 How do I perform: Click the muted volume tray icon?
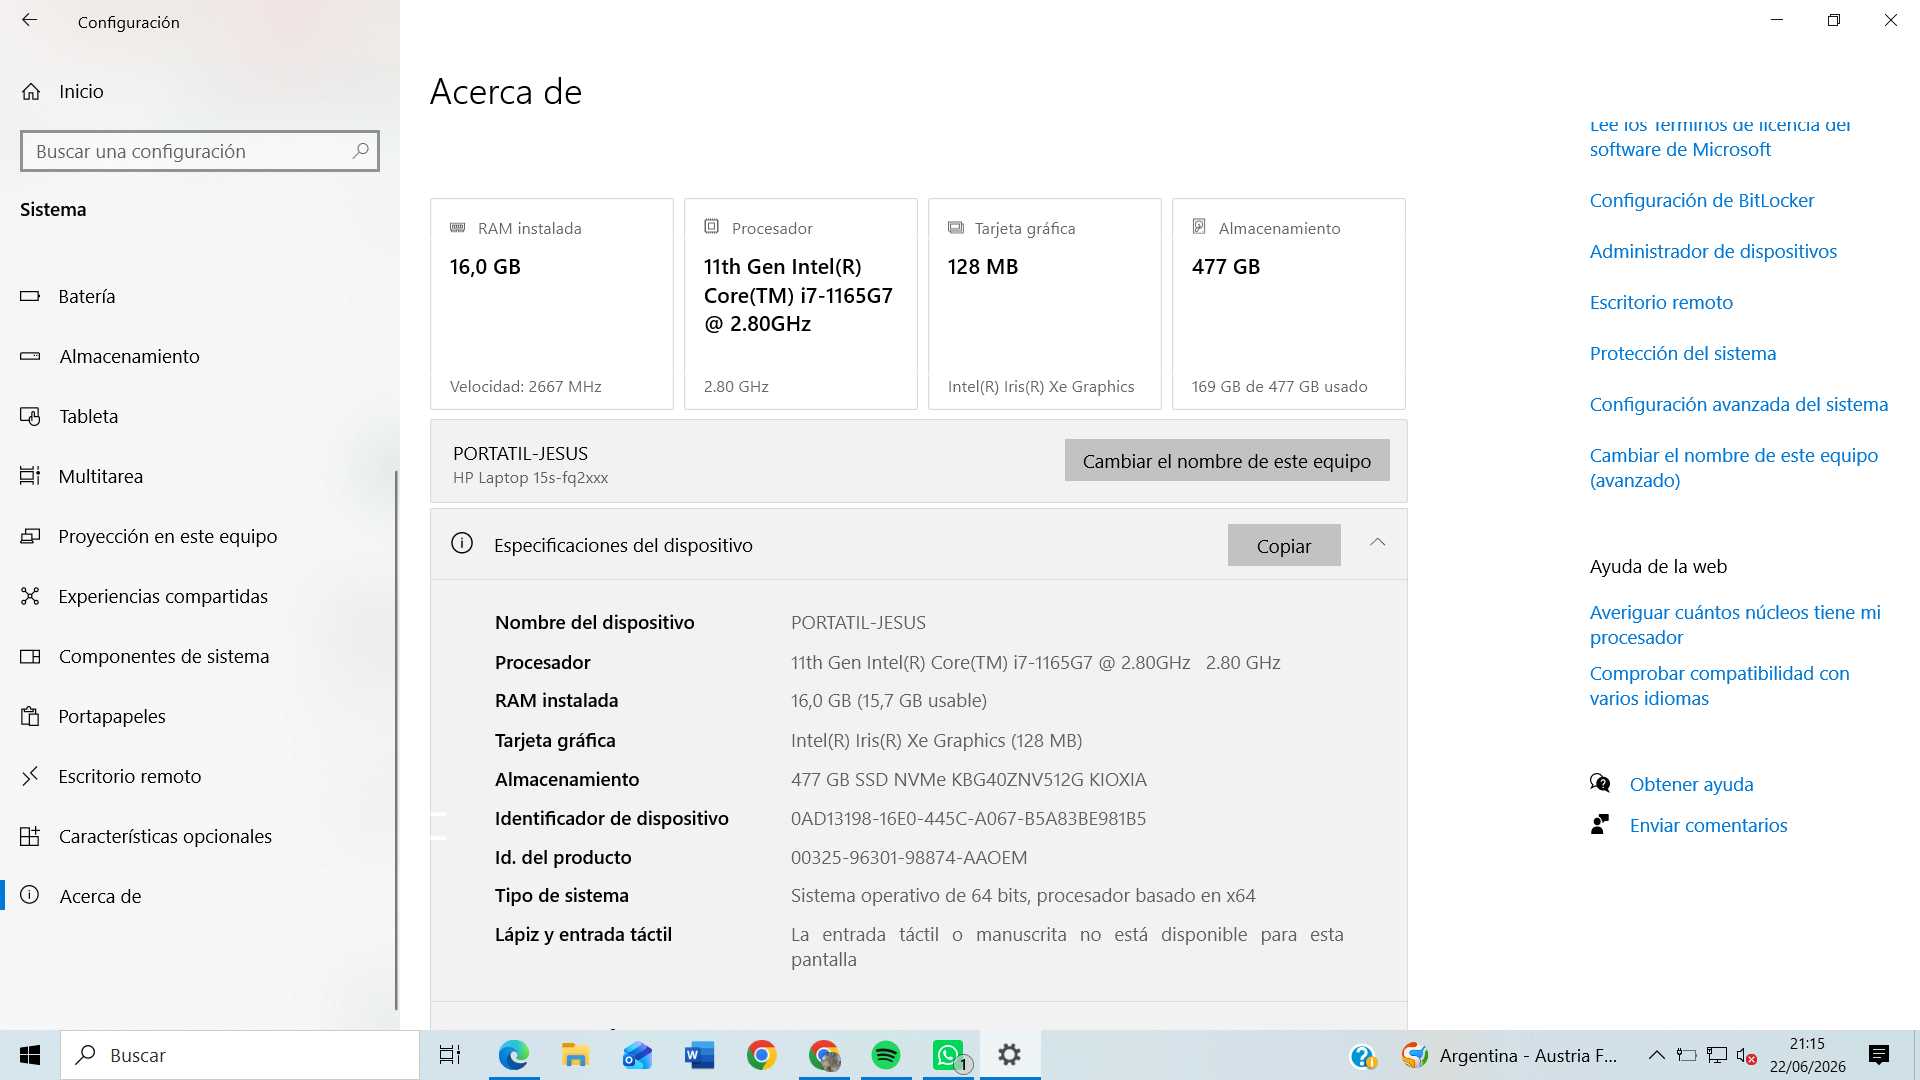pyautogui.click(x=1746, y=1055)
